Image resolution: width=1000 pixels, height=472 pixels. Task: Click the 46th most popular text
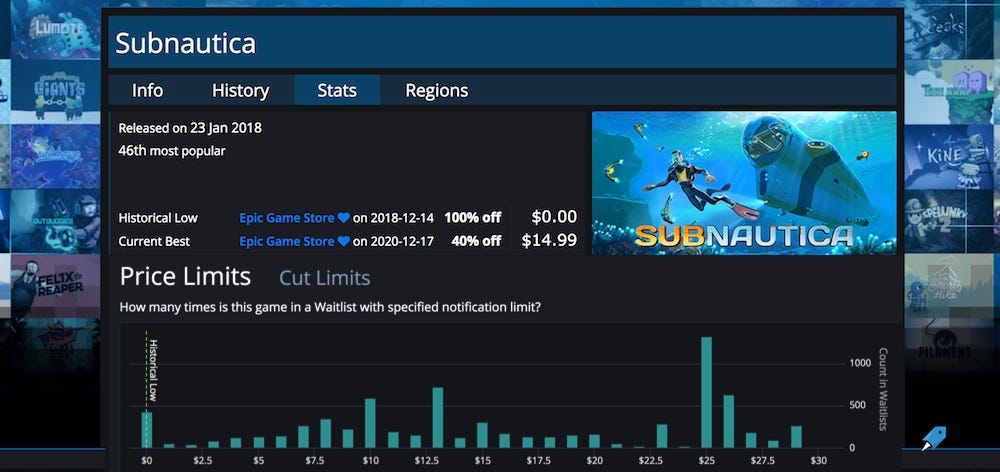click(x=172, y=151)
